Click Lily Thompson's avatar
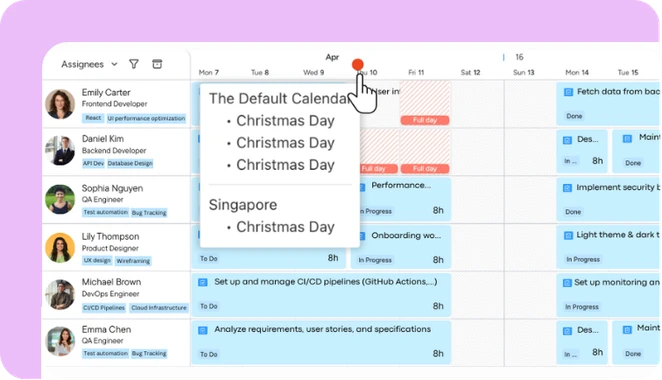Image resolution: width=662 pixels, height=380 pixels. (x=60, y=247)
